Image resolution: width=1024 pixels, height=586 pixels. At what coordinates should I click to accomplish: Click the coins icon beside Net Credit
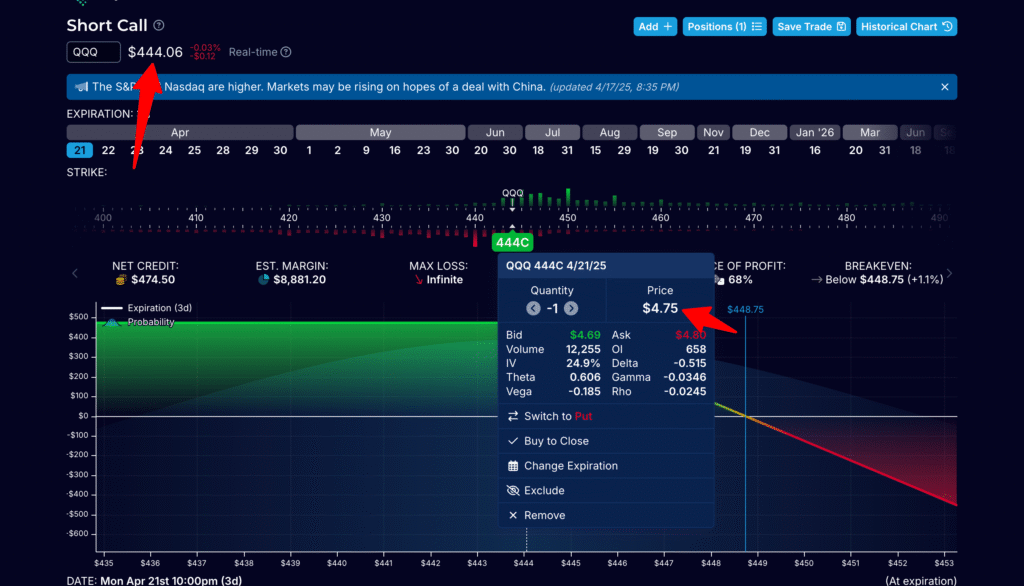click(x=121, y=280)
